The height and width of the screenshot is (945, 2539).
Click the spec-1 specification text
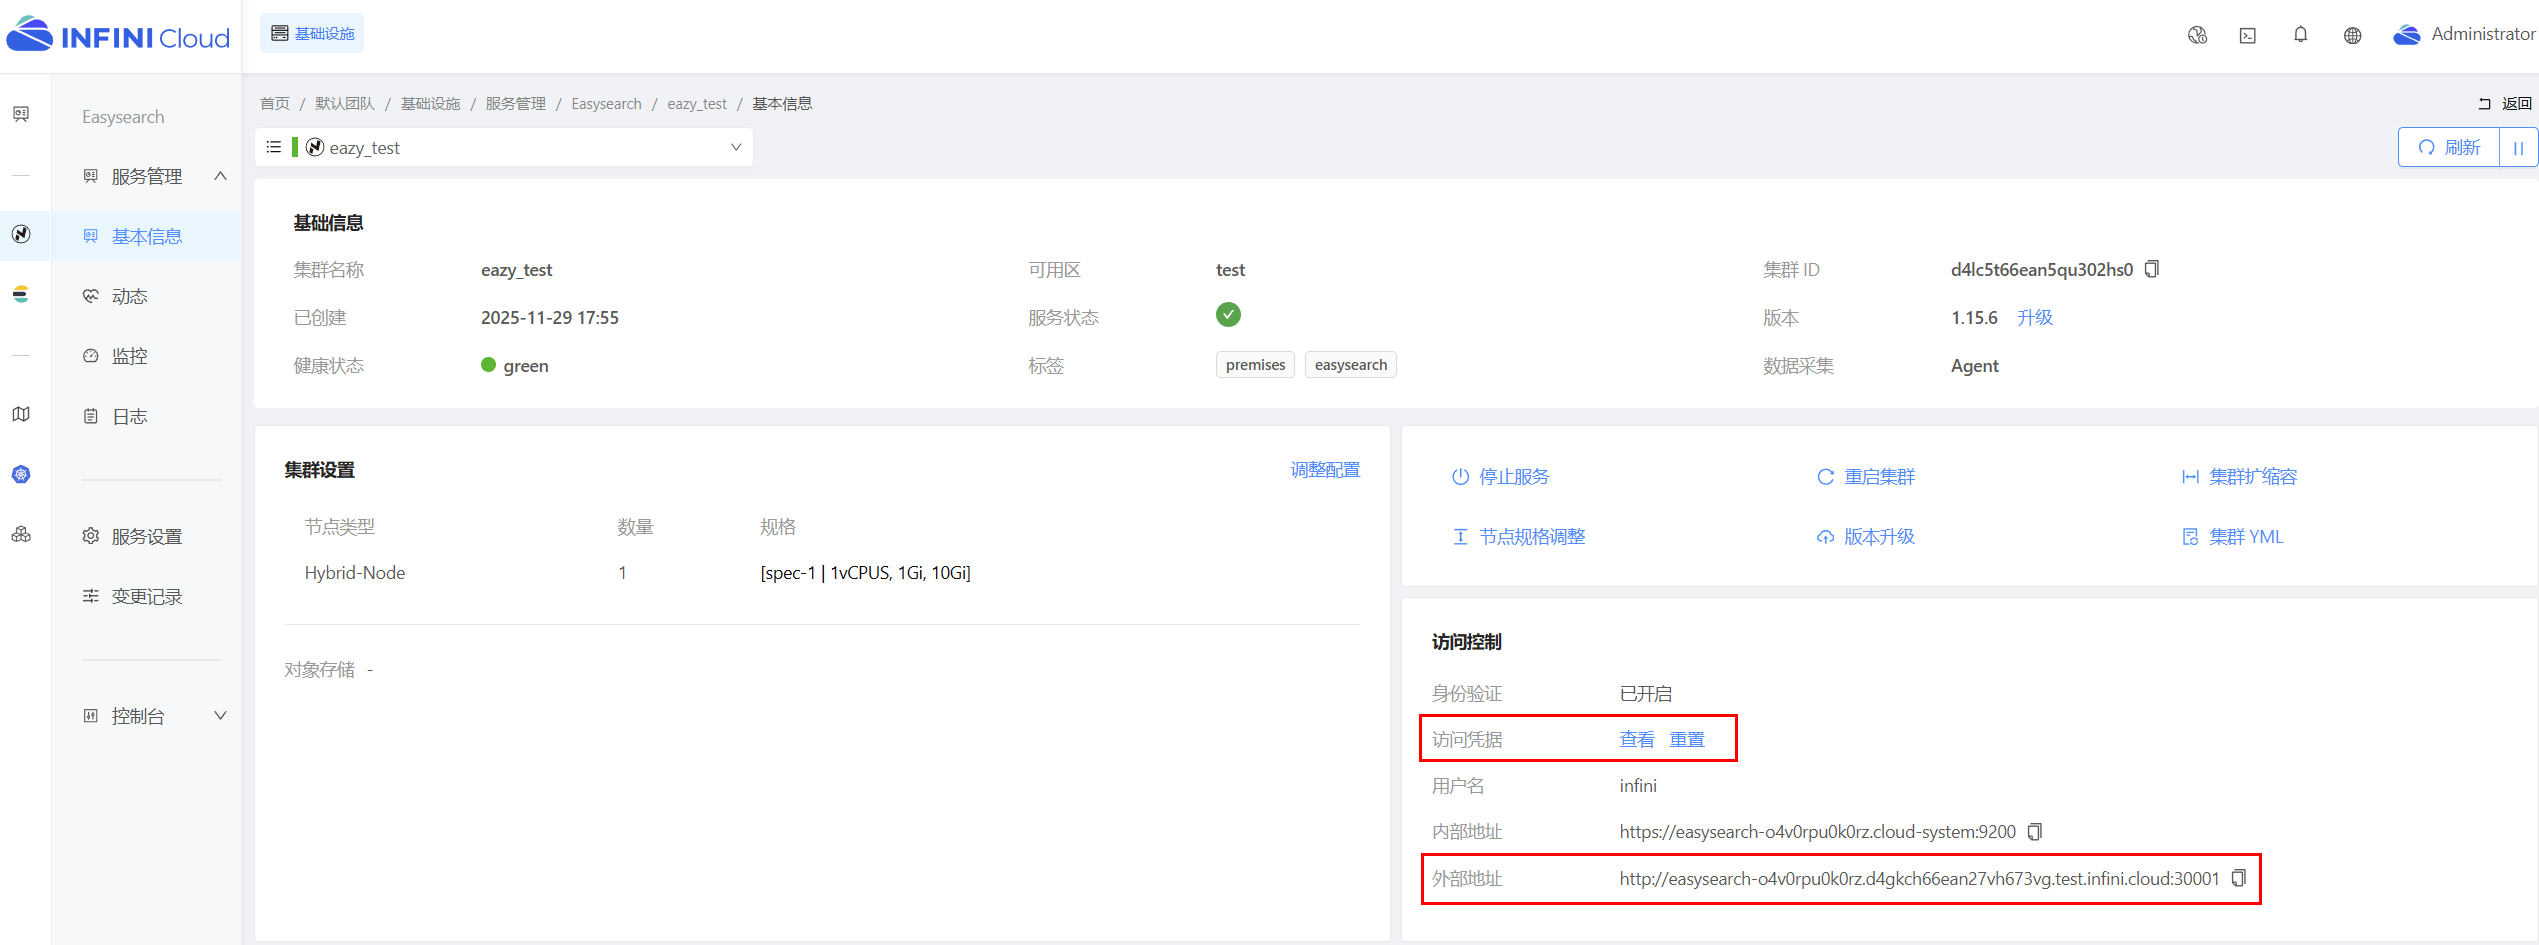pyautogui.click(x=865, y=573)
